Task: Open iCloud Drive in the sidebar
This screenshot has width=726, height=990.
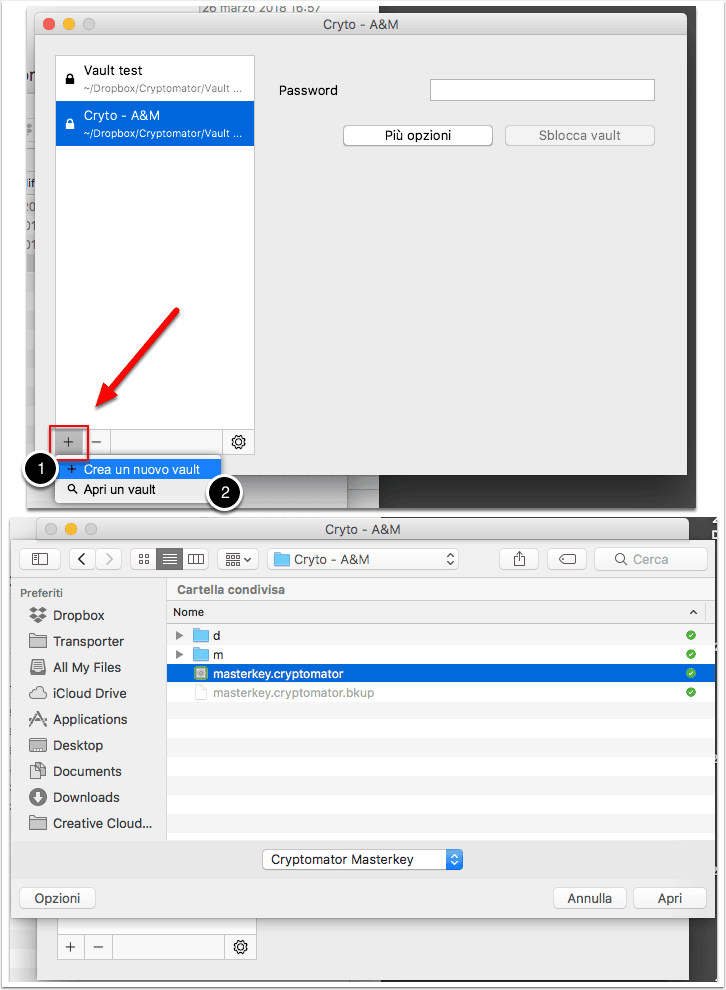Action: (78, 693)
